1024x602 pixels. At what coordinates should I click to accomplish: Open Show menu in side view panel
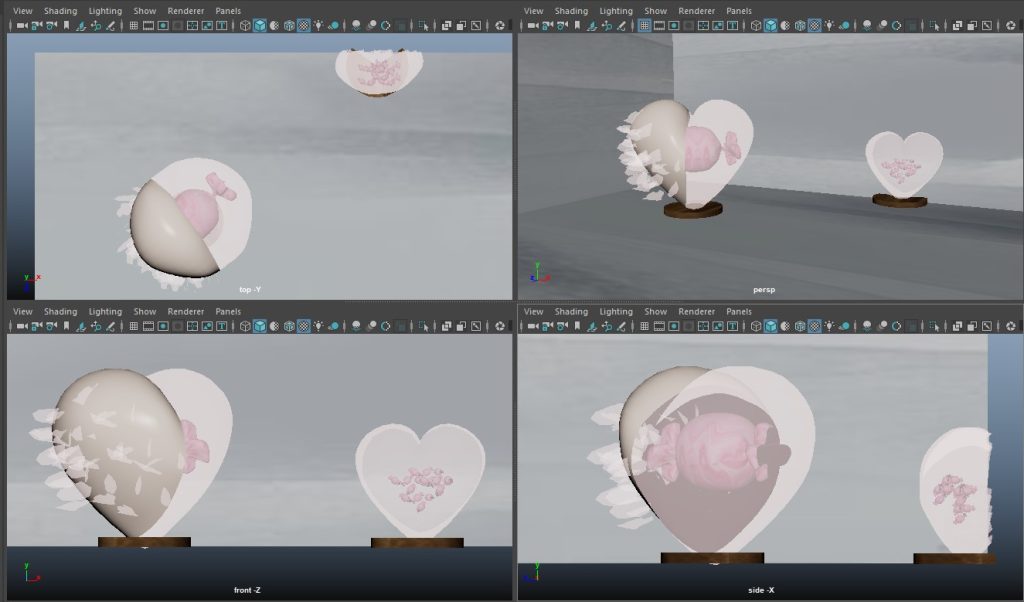[656, 312]
